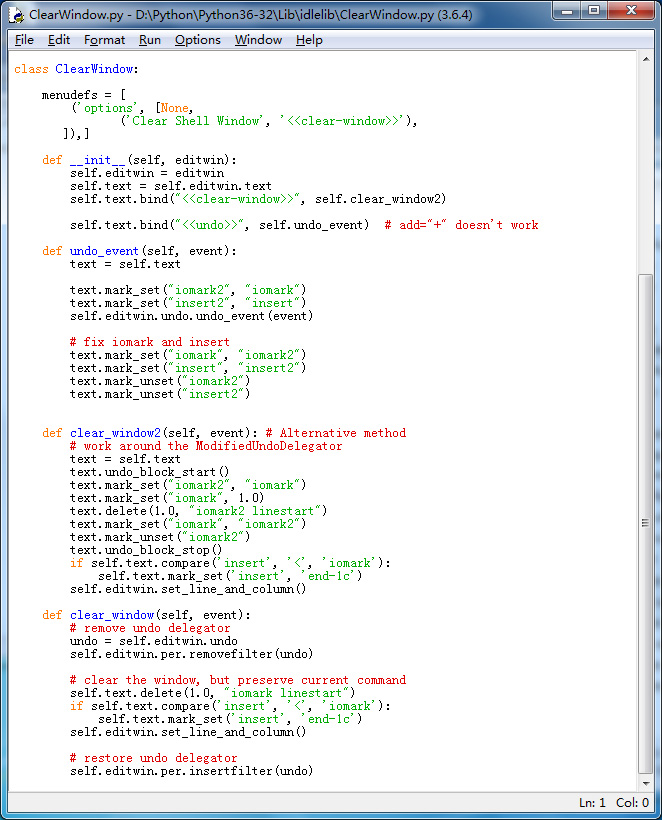662x820 pixels.
Task: Open the Edit menu
Action: click(59, 40)
